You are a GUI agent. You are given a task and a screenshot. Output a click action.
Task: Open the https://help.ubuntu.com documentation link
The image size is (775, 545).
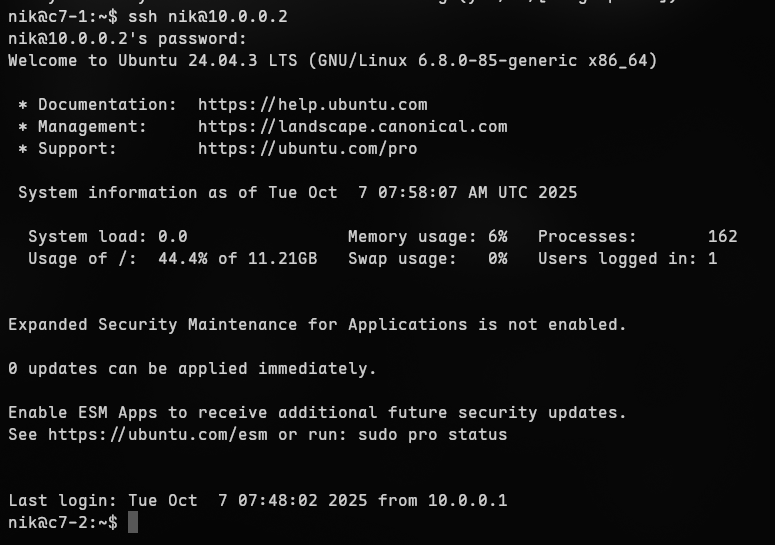click(312, 105)
